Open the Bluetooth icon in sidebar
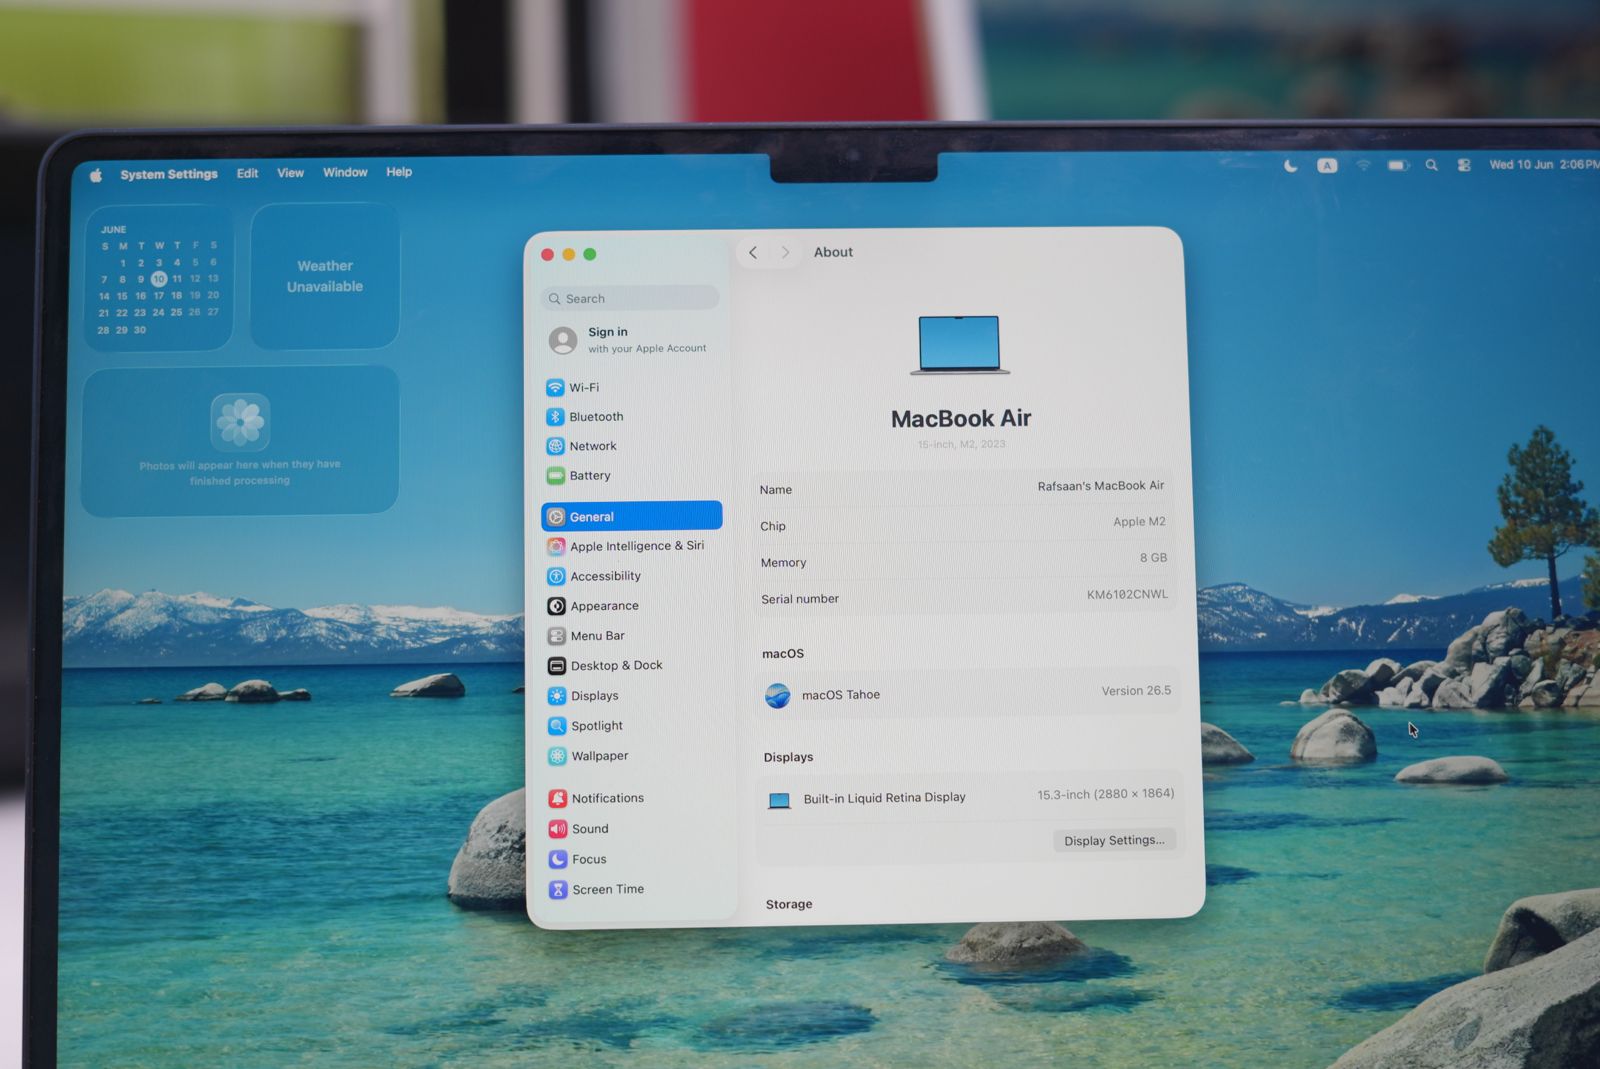 click(555, 417)
